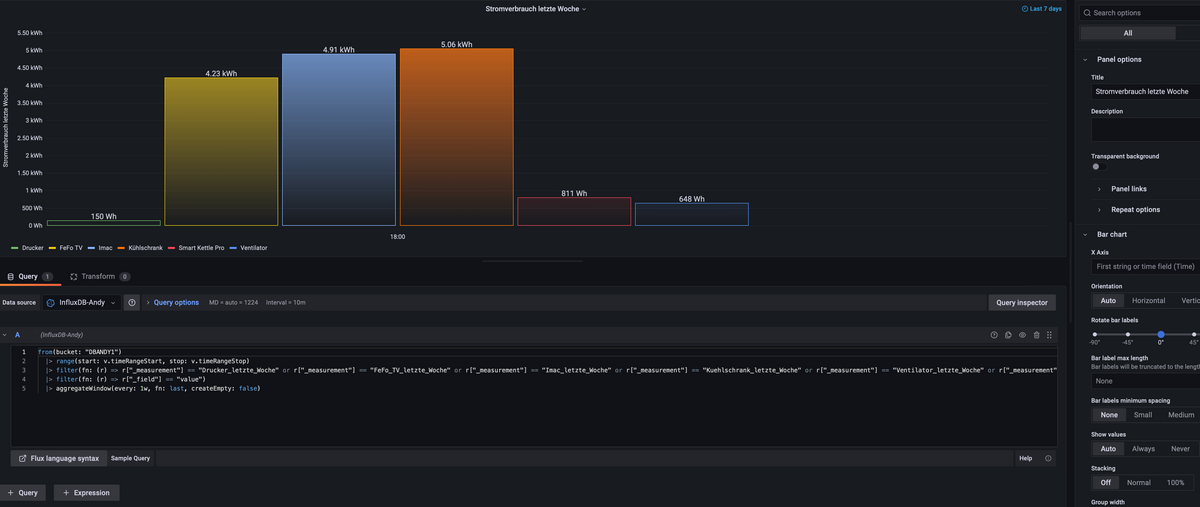The height and width of the screenshot is (507, 1200).
Task: Set Stacking to Normal
Action: click(x=1138, y=482)
